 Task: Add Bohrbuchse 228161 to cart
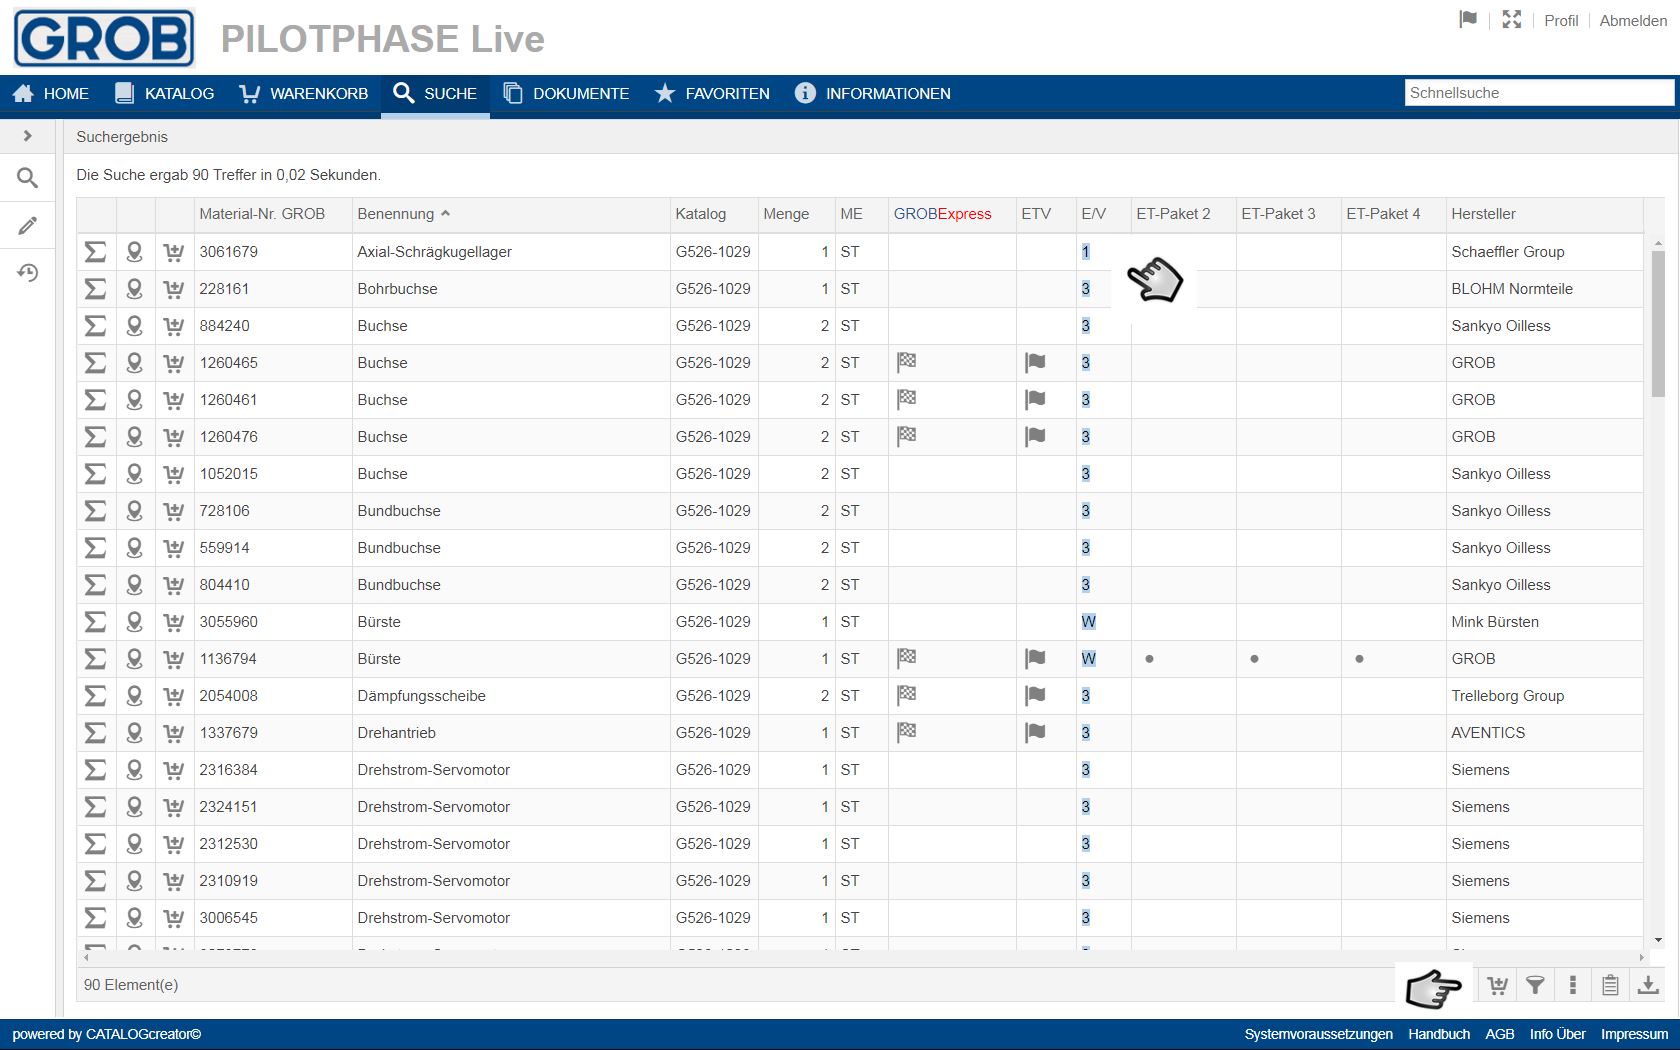[174, 289]
